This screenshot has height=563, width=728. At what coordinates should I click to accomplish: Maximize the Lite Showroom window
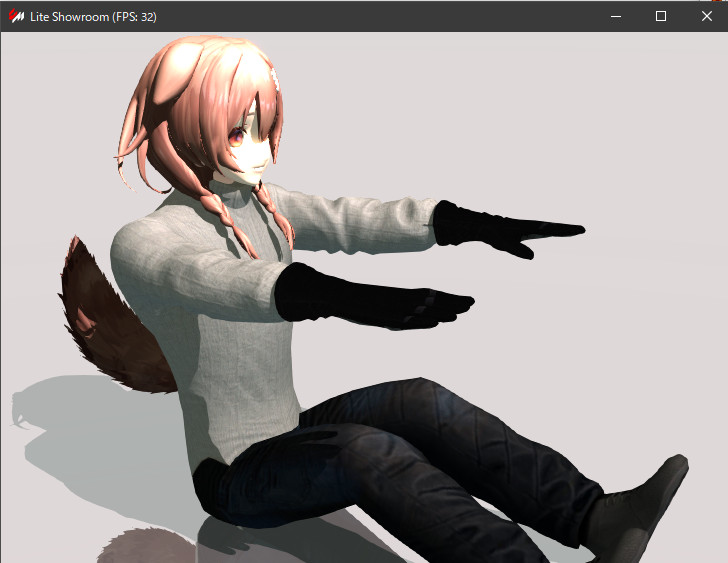pos(661,17)
